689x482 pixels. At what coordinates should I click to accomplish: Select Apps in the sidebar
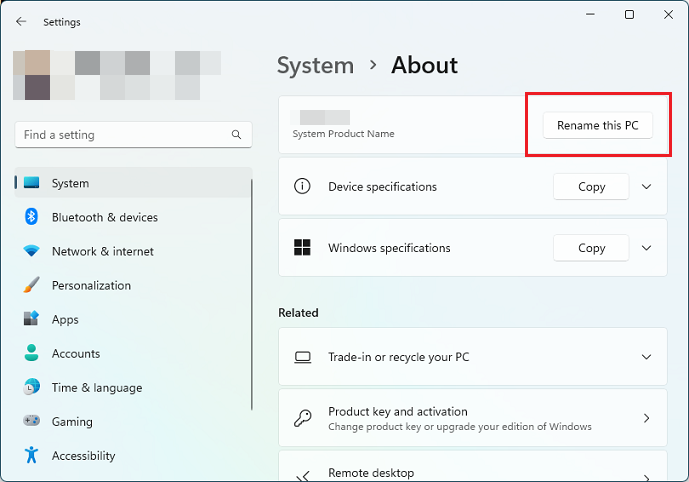[133, 319]
